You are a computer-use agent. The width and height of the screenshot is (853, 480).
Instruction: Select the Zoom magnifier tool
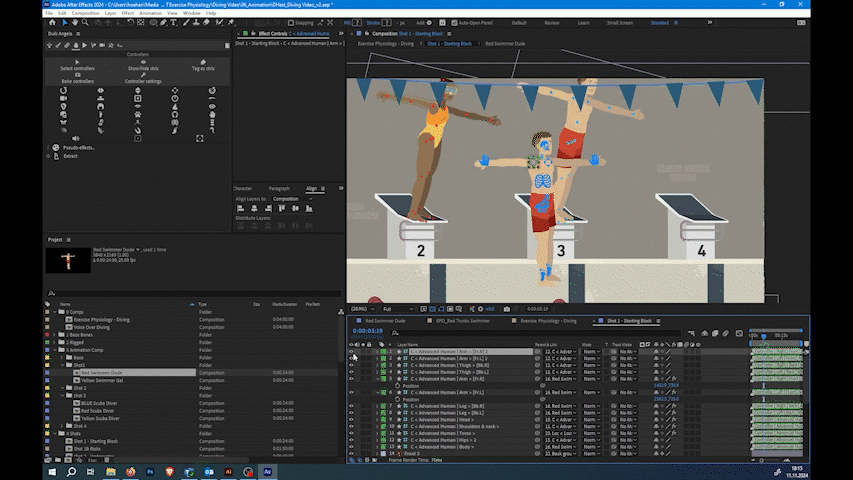click(85, 22)
